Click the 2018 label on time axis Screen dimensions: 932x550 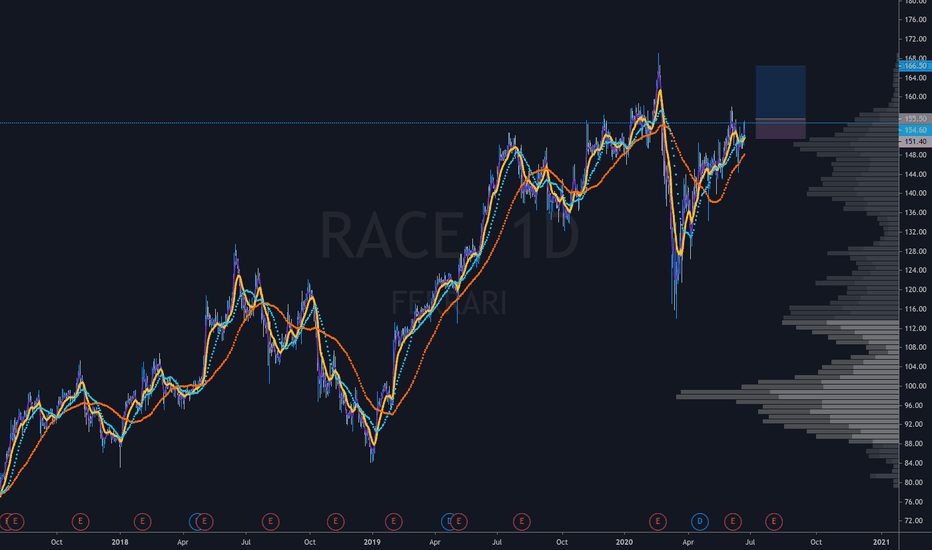[120, 542]
